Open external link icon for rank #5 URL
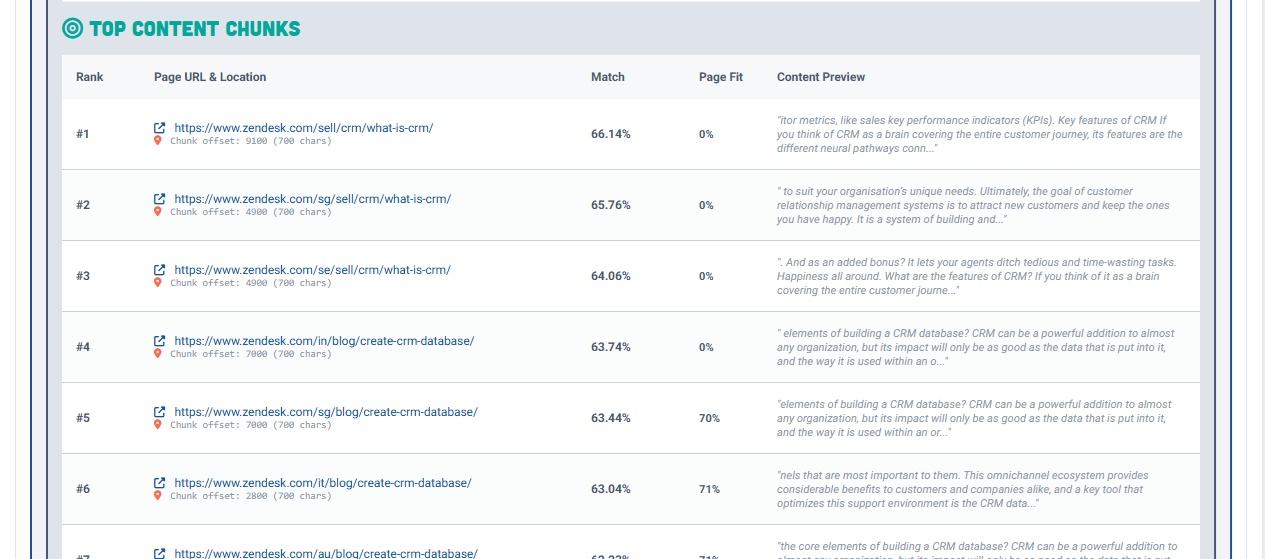This screenshot has height=559, width=1265. pos(159,412)
